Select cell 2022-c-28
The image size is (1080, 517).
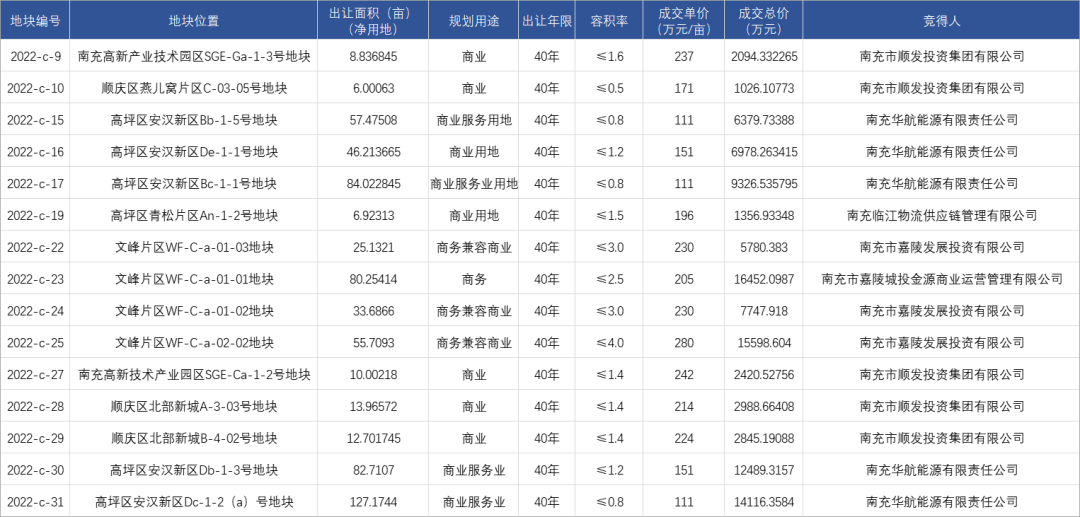(35, 407)
